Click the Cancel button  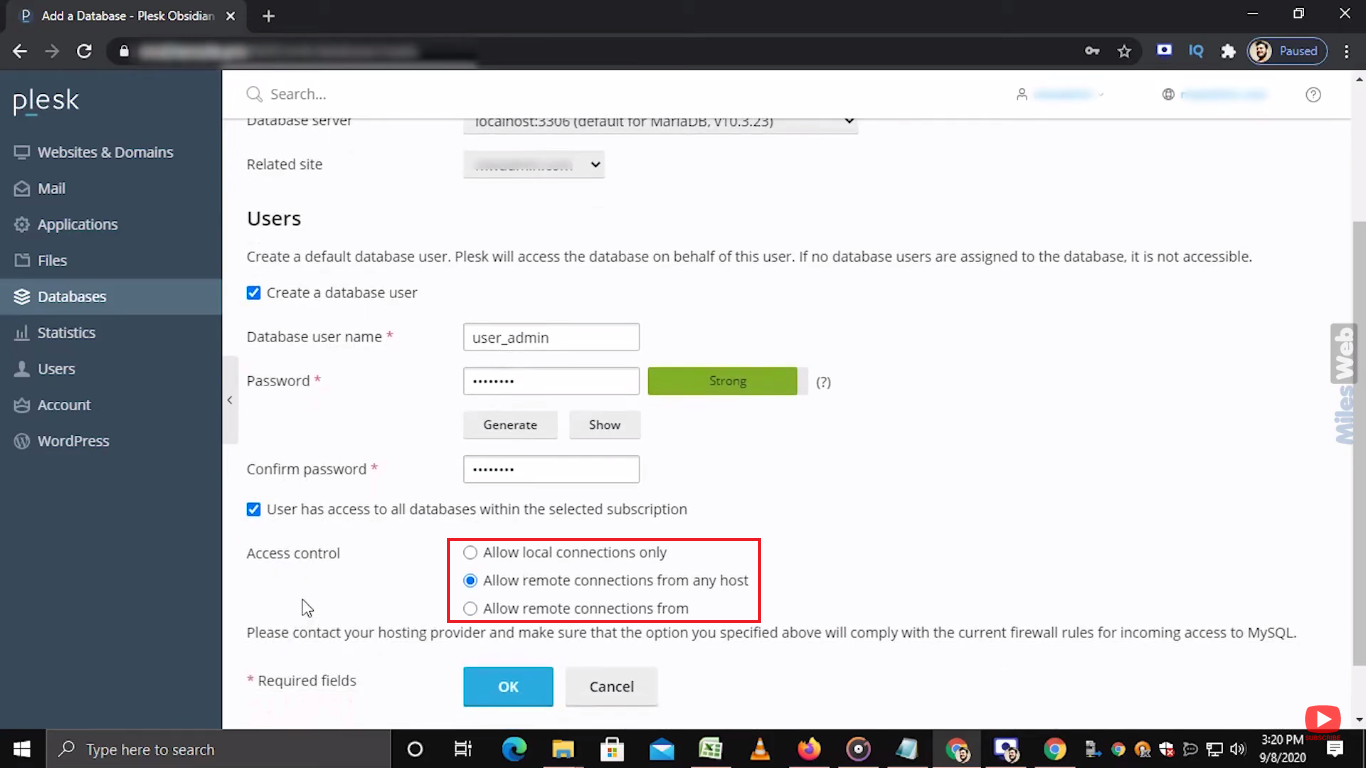click(612, 687)
